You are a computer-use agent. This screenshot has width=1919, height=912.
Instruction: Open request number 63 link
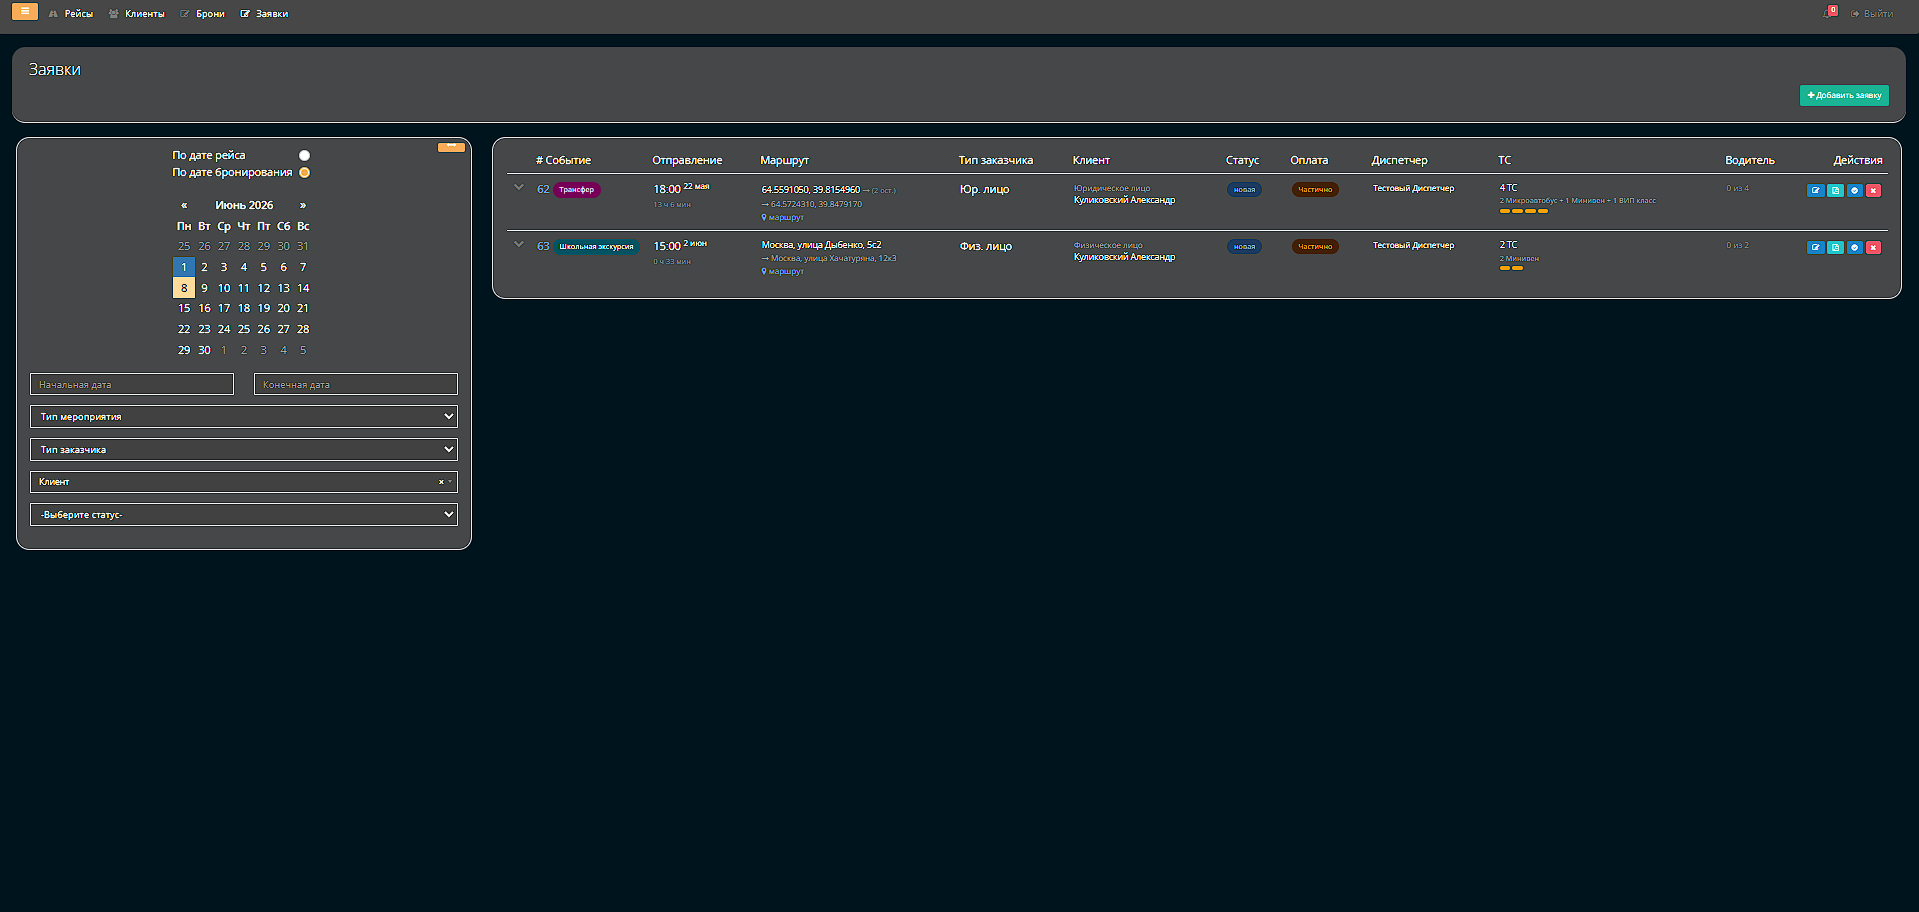tap(543, 246)
